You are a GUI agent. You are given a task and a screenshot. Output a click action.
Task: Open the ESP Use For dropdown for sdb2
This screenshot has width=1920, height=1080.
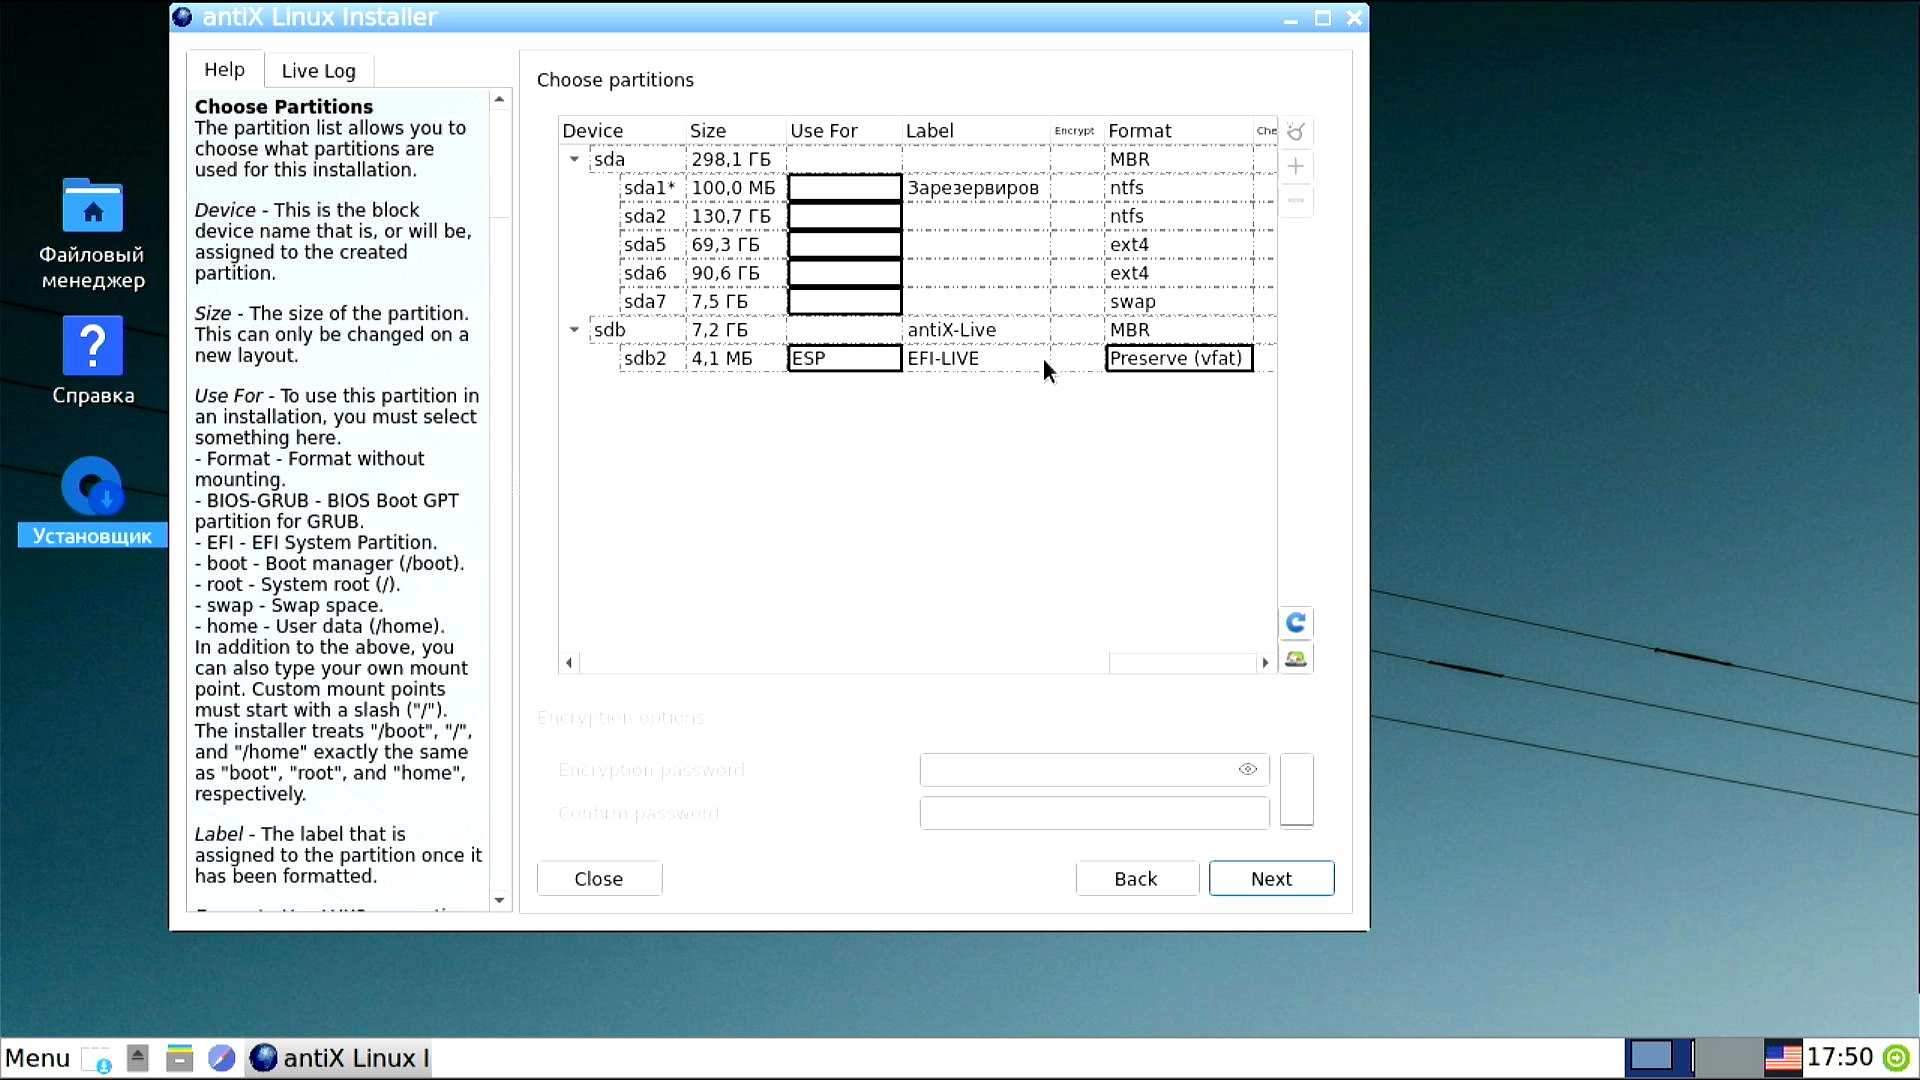point(845,358)
